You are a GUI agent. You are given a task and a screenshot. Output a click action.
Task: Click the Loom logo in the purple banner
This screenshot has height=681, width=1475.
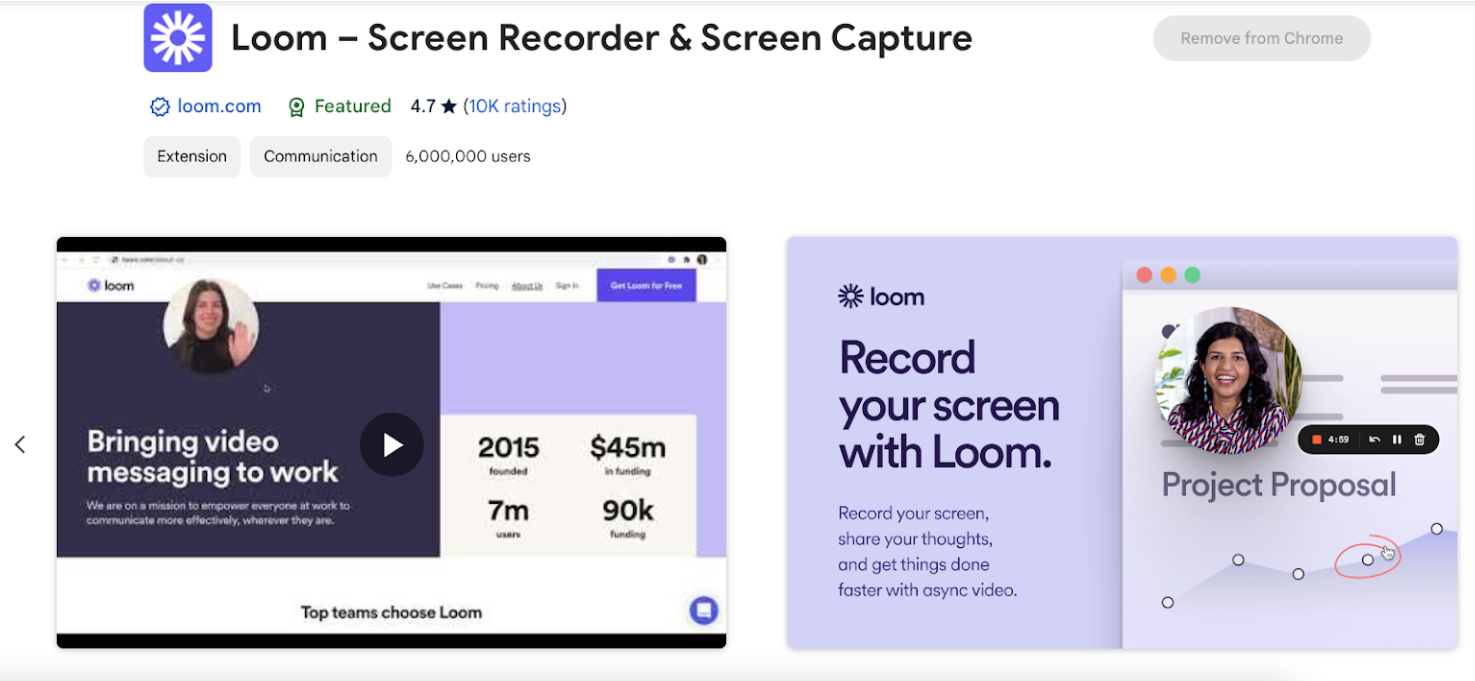pyautogui.click(x=881, y=296)
